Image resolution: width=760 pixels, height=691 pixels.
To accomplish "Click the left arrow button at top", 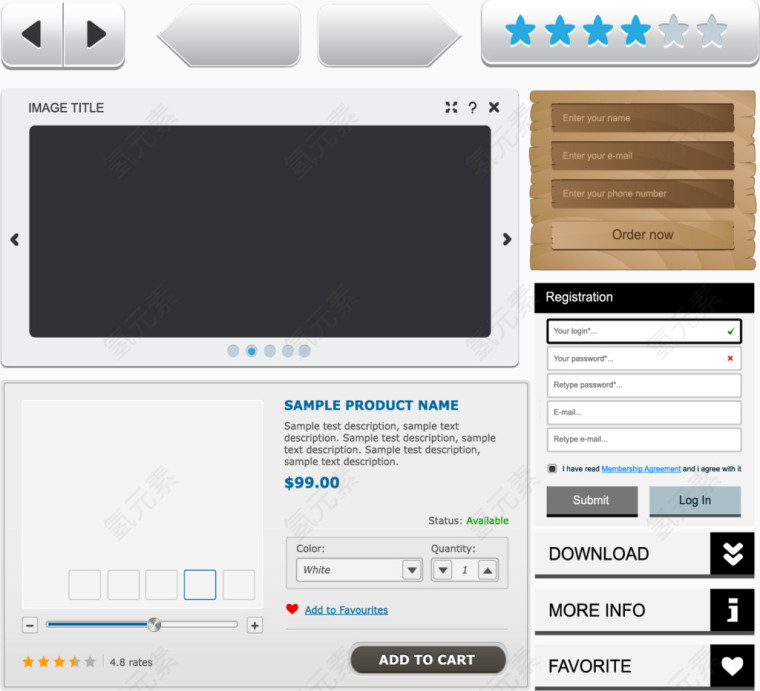I will coord(32,34).
